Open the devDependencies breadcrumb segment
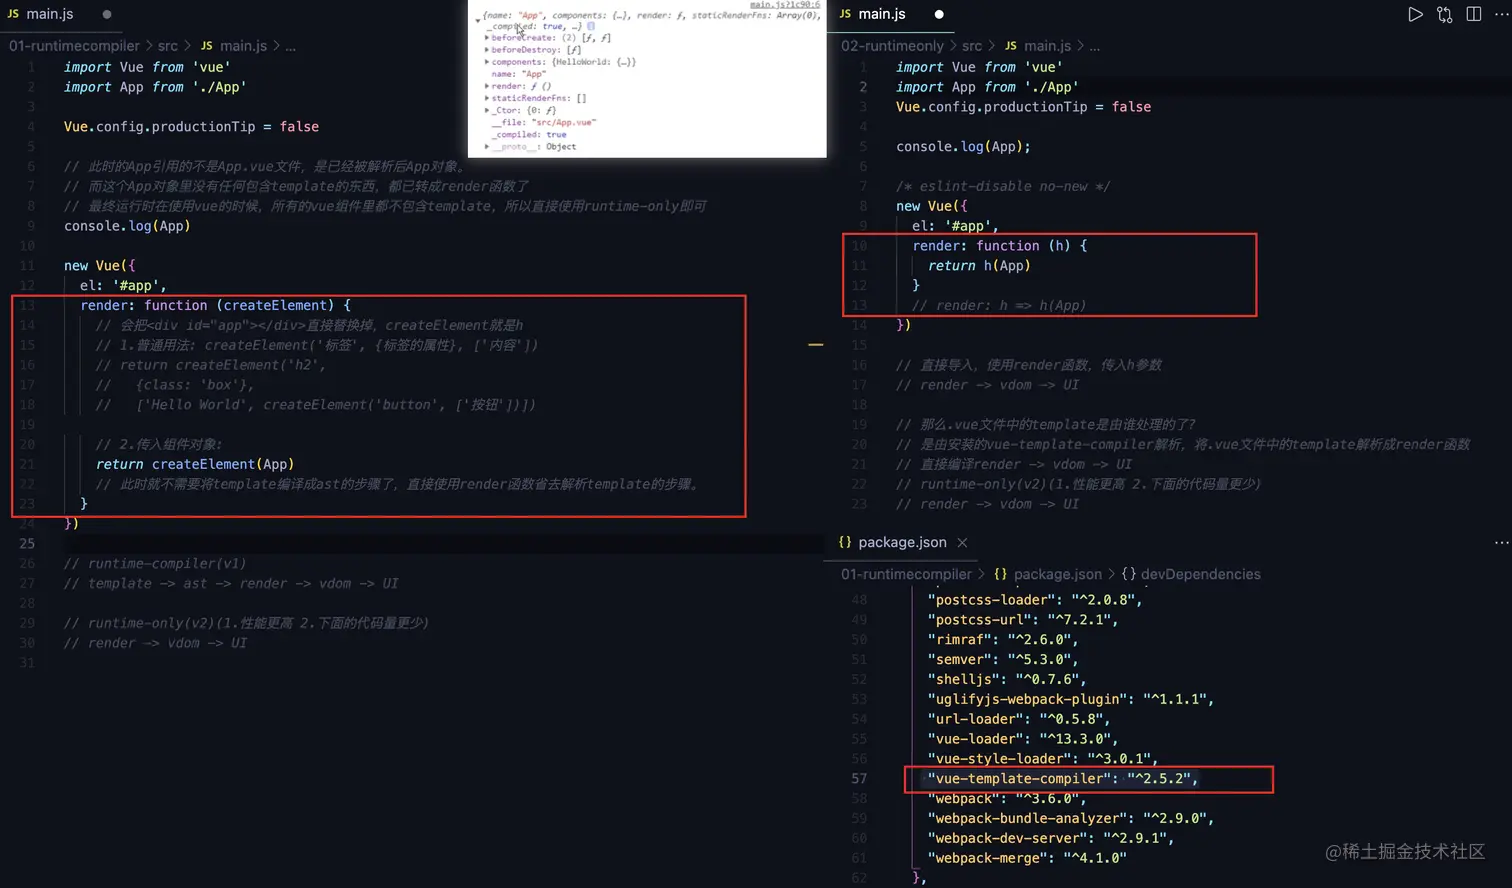Image resolution: width=1512 pixels, height=888 pixels. point(1200,574)
